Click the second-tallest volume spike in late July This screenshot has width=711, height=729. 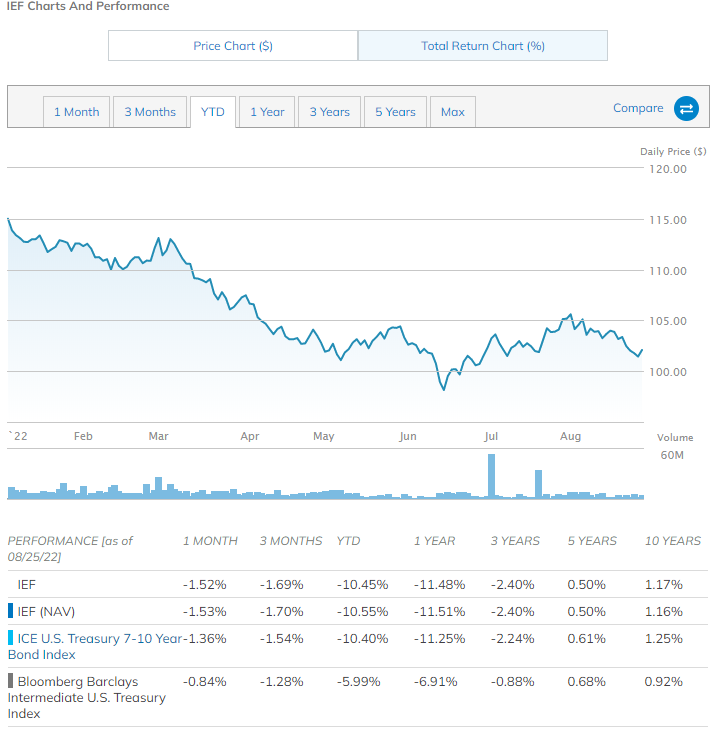[537, 484]
